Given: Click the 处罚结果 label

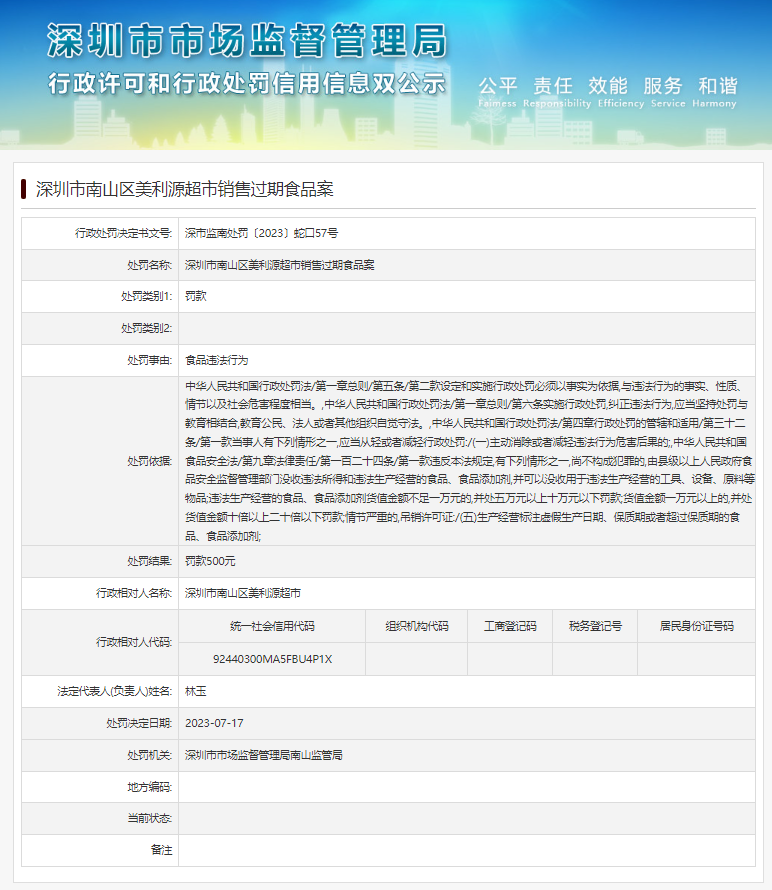Looking at the screenshot, I should coord(149,561).
